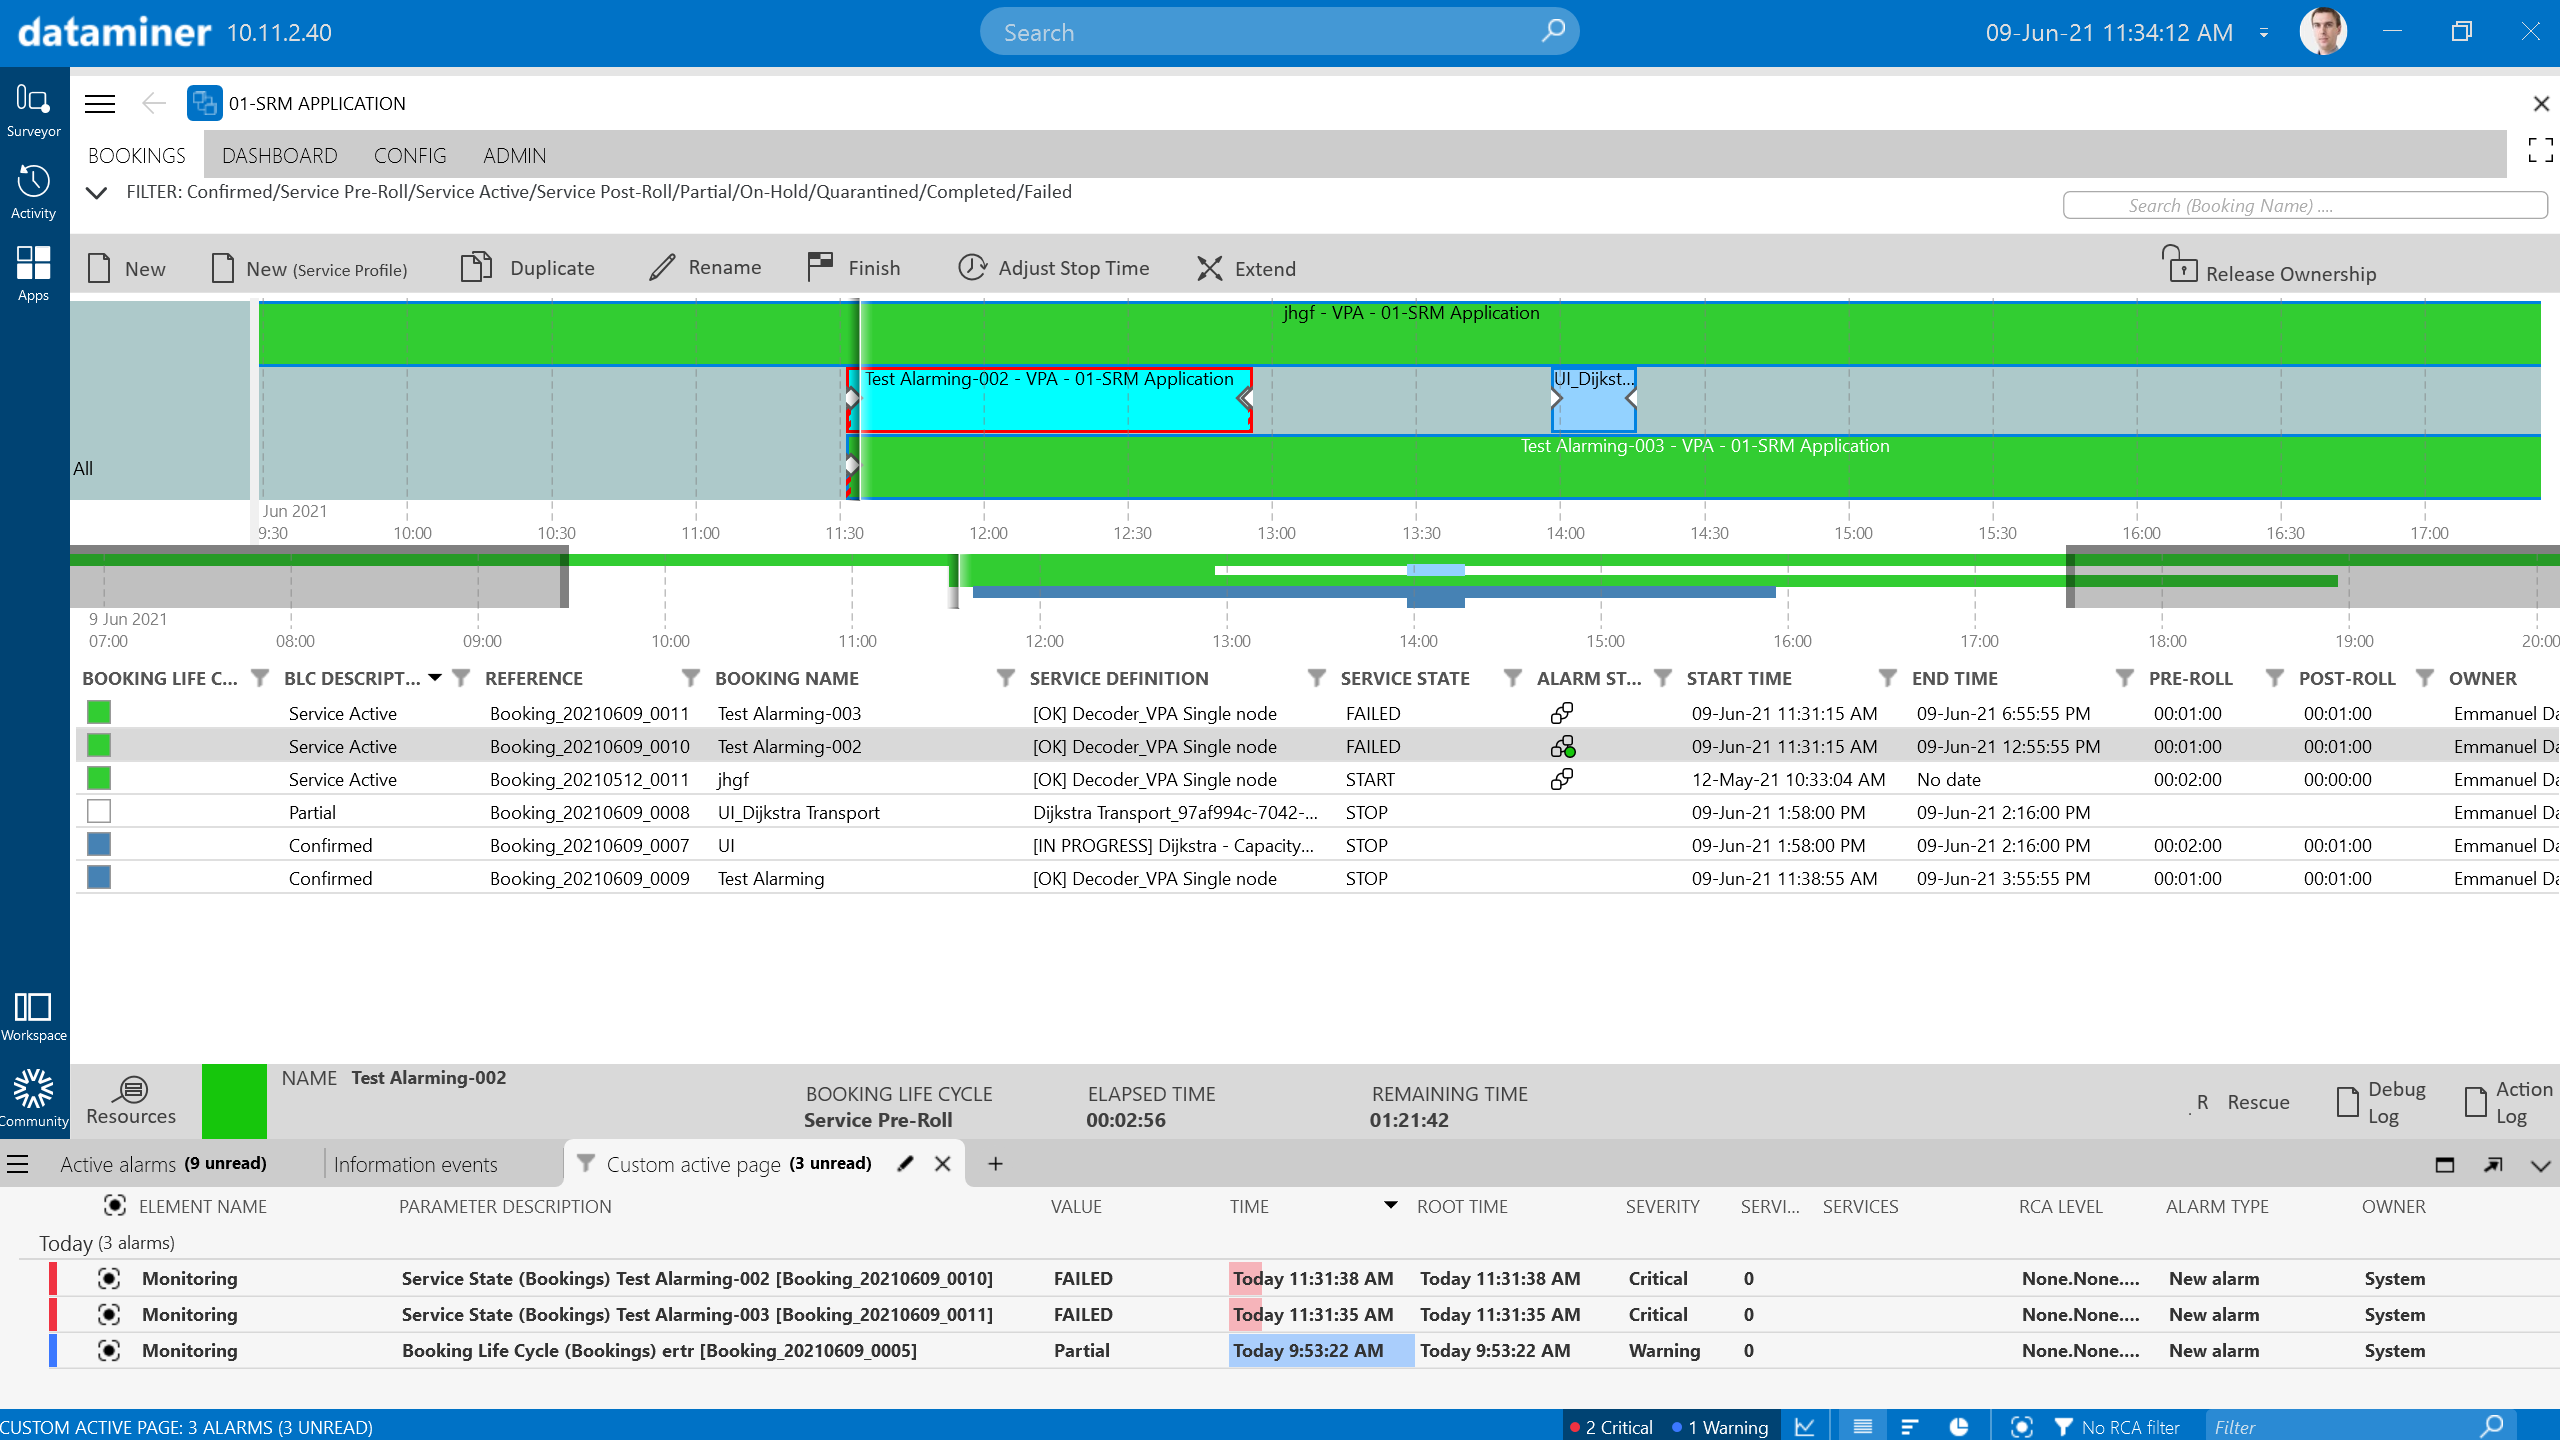Expand the booking FILTER chevron
Viewport: 2560px width, 1440px height.
[97, 192]
